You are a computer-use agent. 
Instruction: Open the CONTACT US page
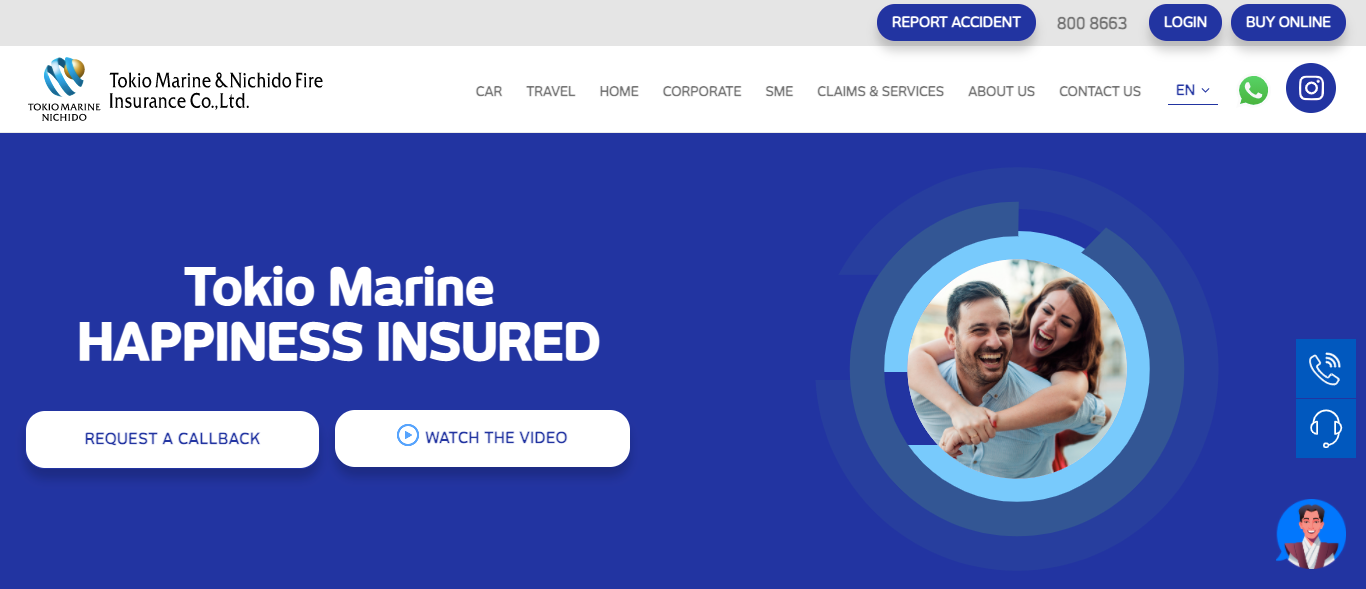[1100, 91]
